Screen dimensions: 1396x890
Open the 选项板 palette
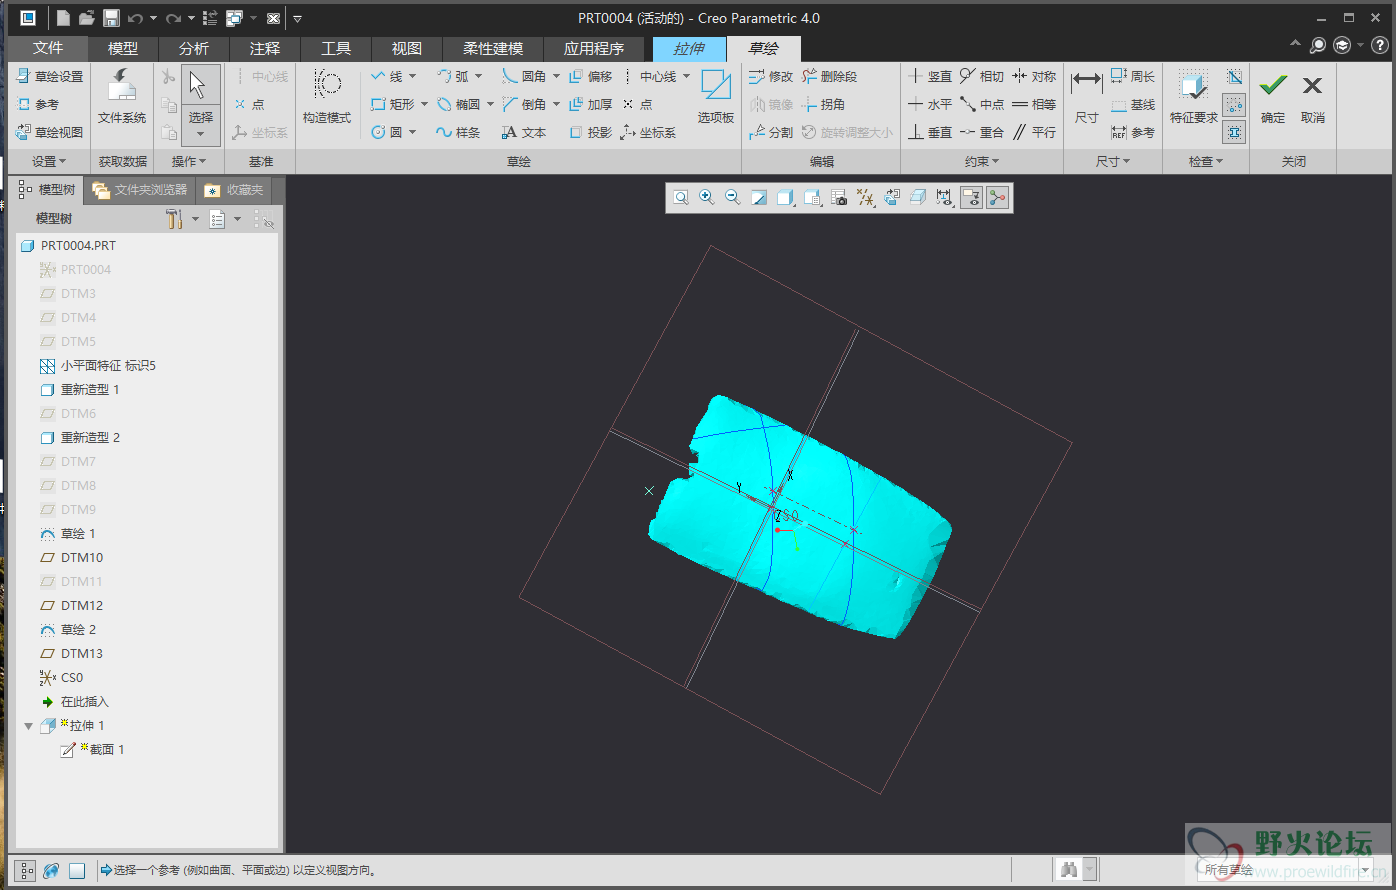716,98
